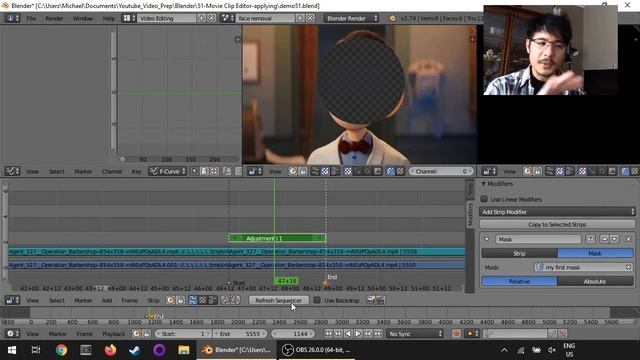Open the F-Curve mode dropdown

coord(167,171)
